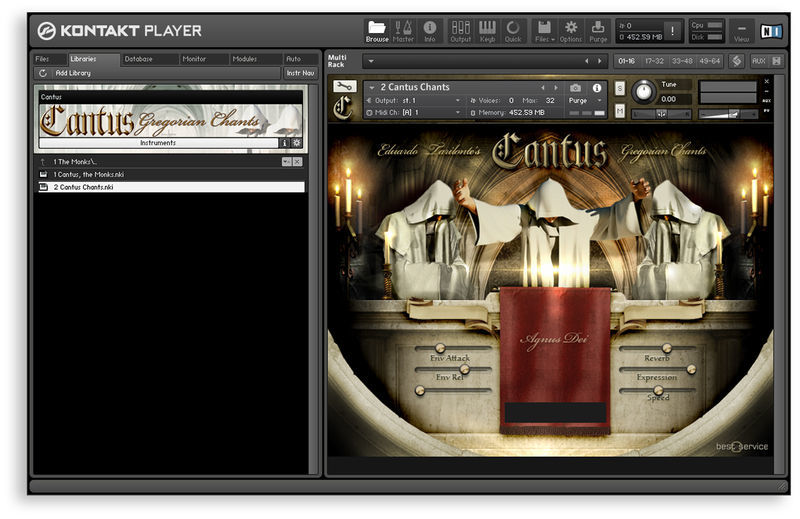Click the Tune knob

pos(644,92)
